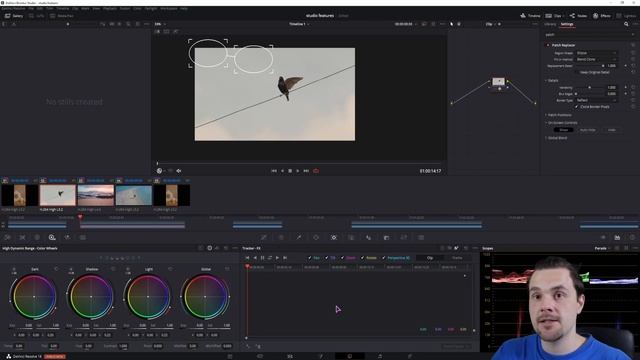
Task: Toggle the Effects panel button
Action: pos(602,16)
